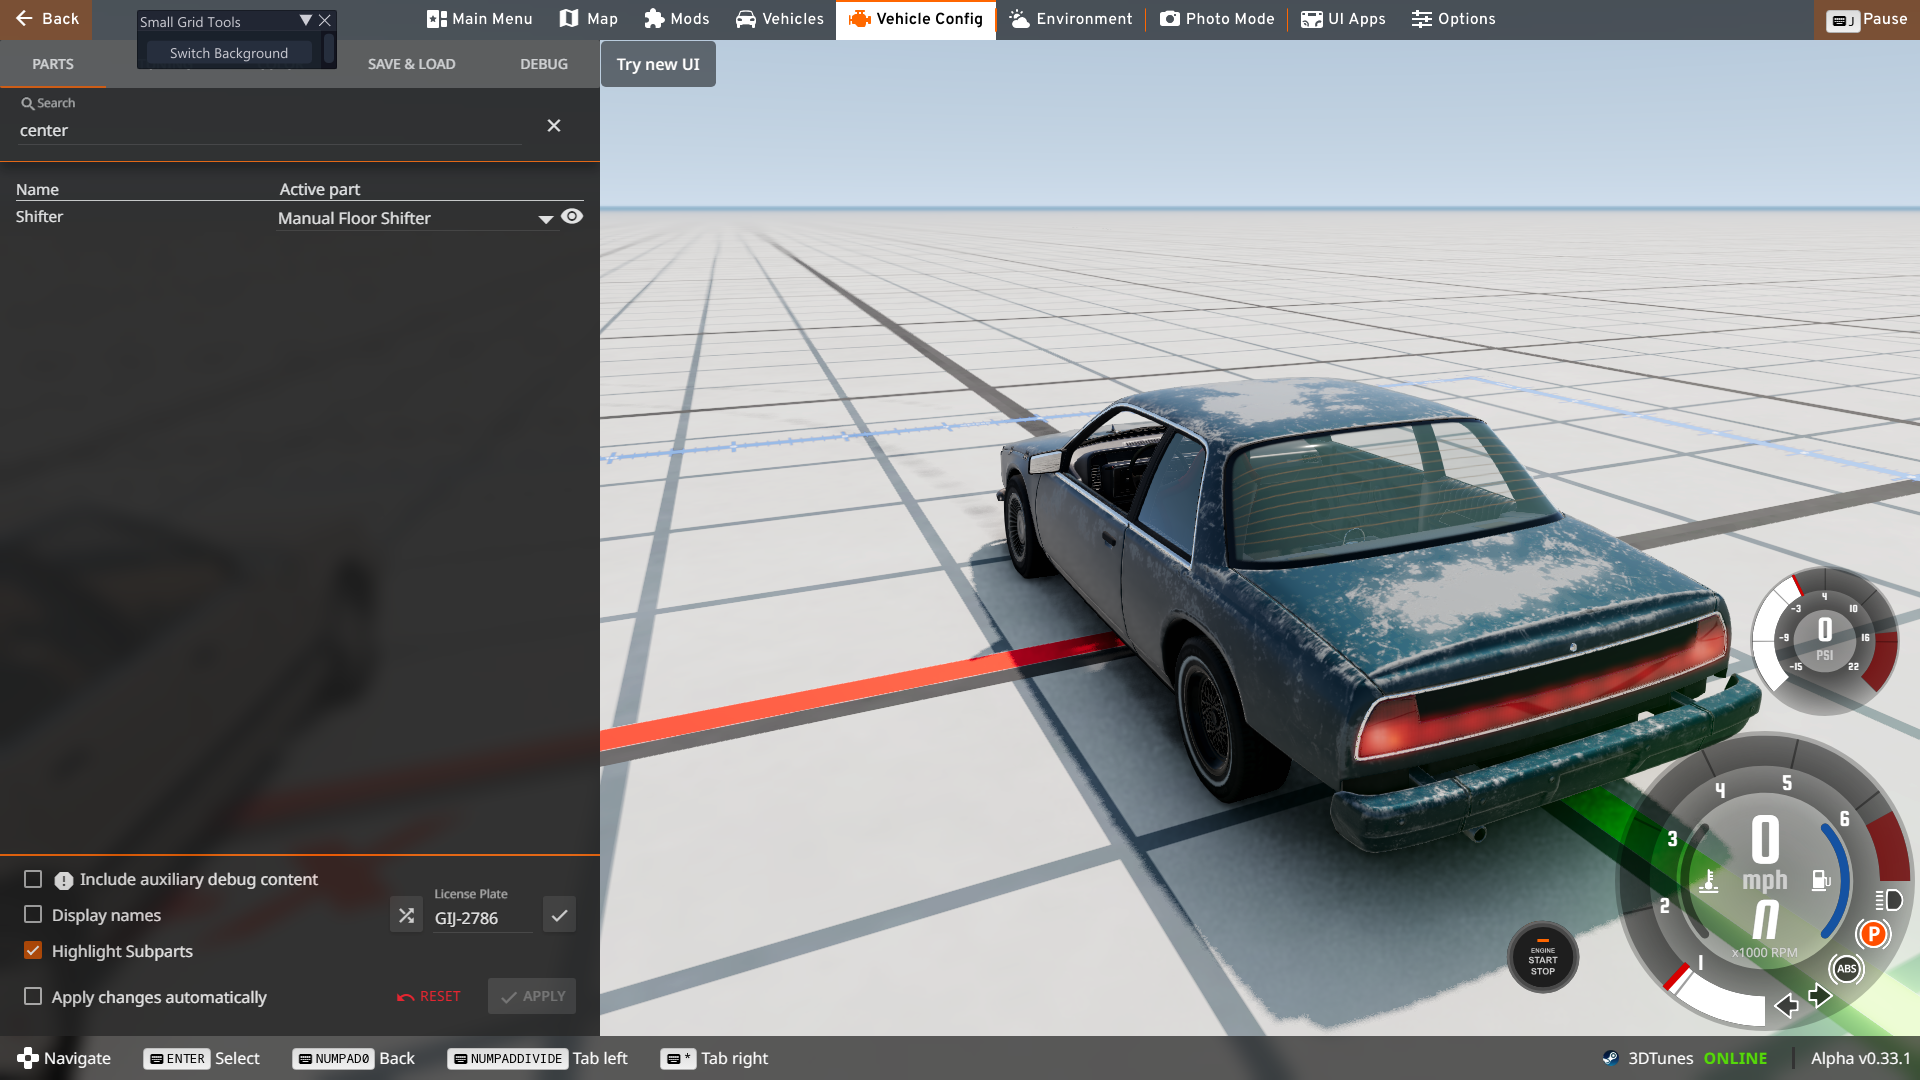Click the Environment weather icon
The image size is (1920, 1080).
pos(1019,19)
